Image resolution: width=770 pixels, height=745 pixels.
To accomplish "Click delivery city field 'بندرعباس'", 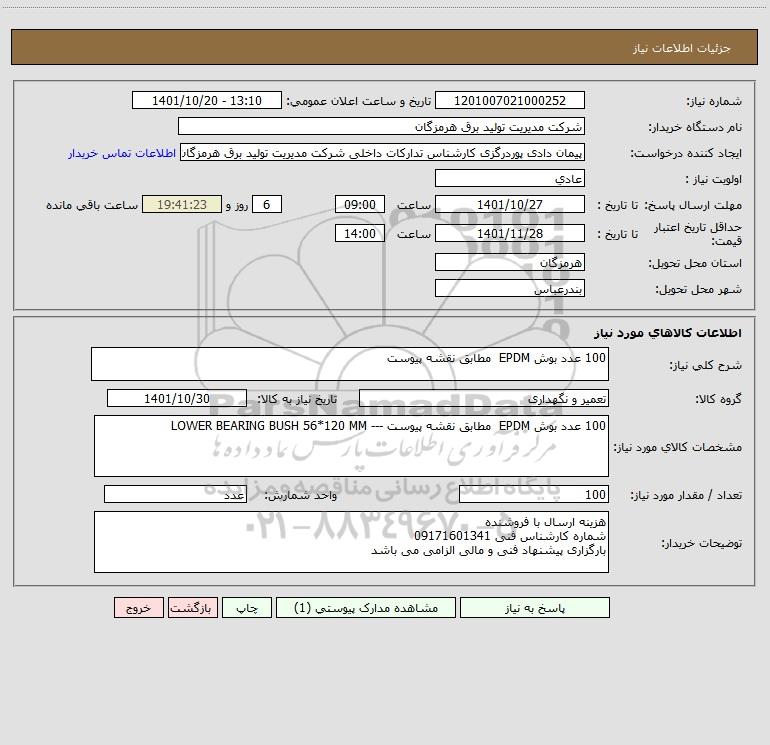I will [x=510, y=288].
